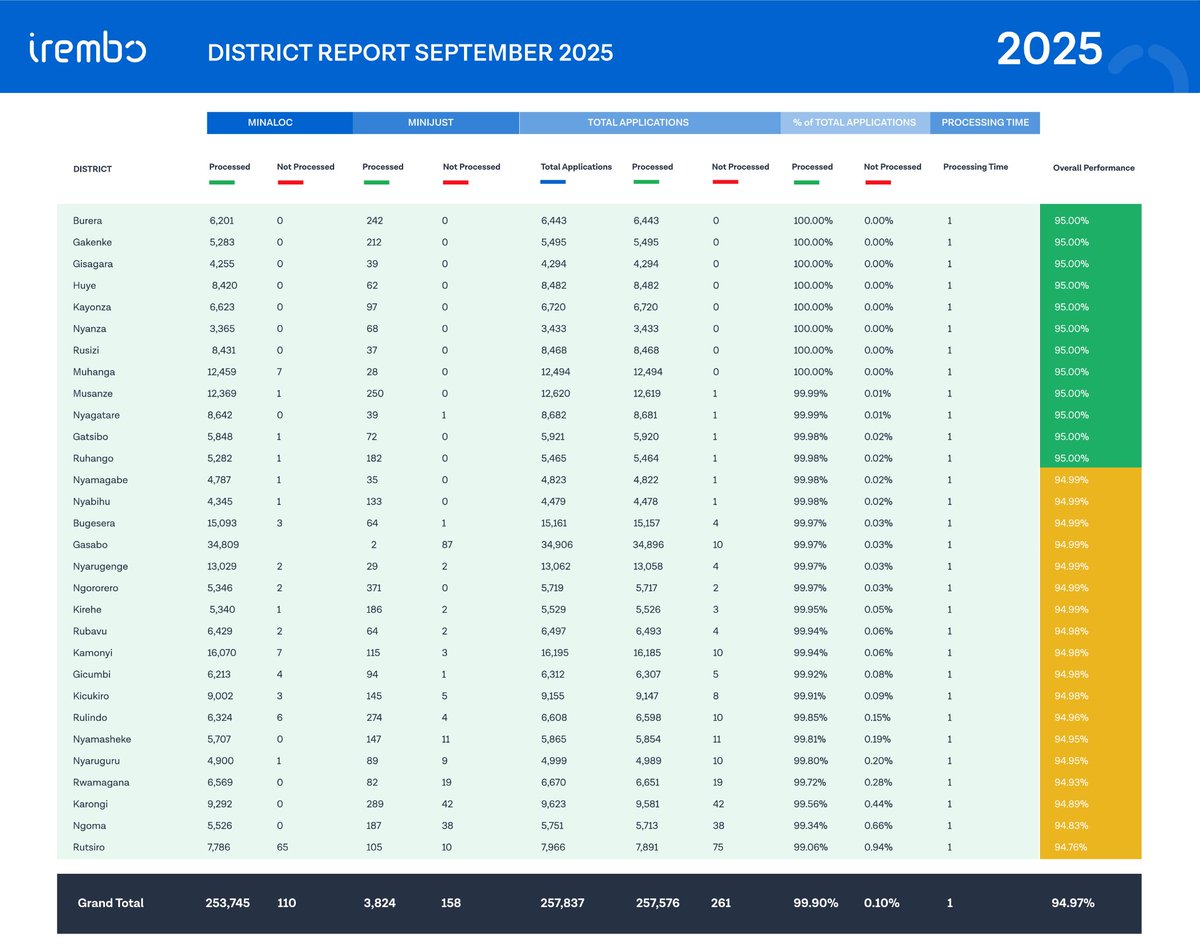Click the DISTRICT REPORT SEPTEMBER 2025 title

(x=410, y=52)
